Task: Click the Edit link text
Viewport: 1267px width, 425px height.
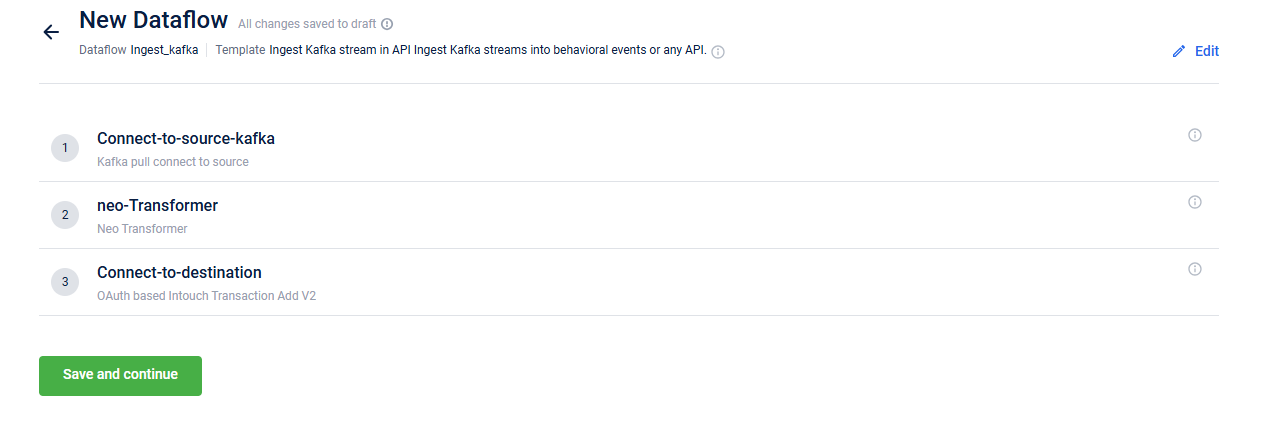Action: click(1206, 51)
